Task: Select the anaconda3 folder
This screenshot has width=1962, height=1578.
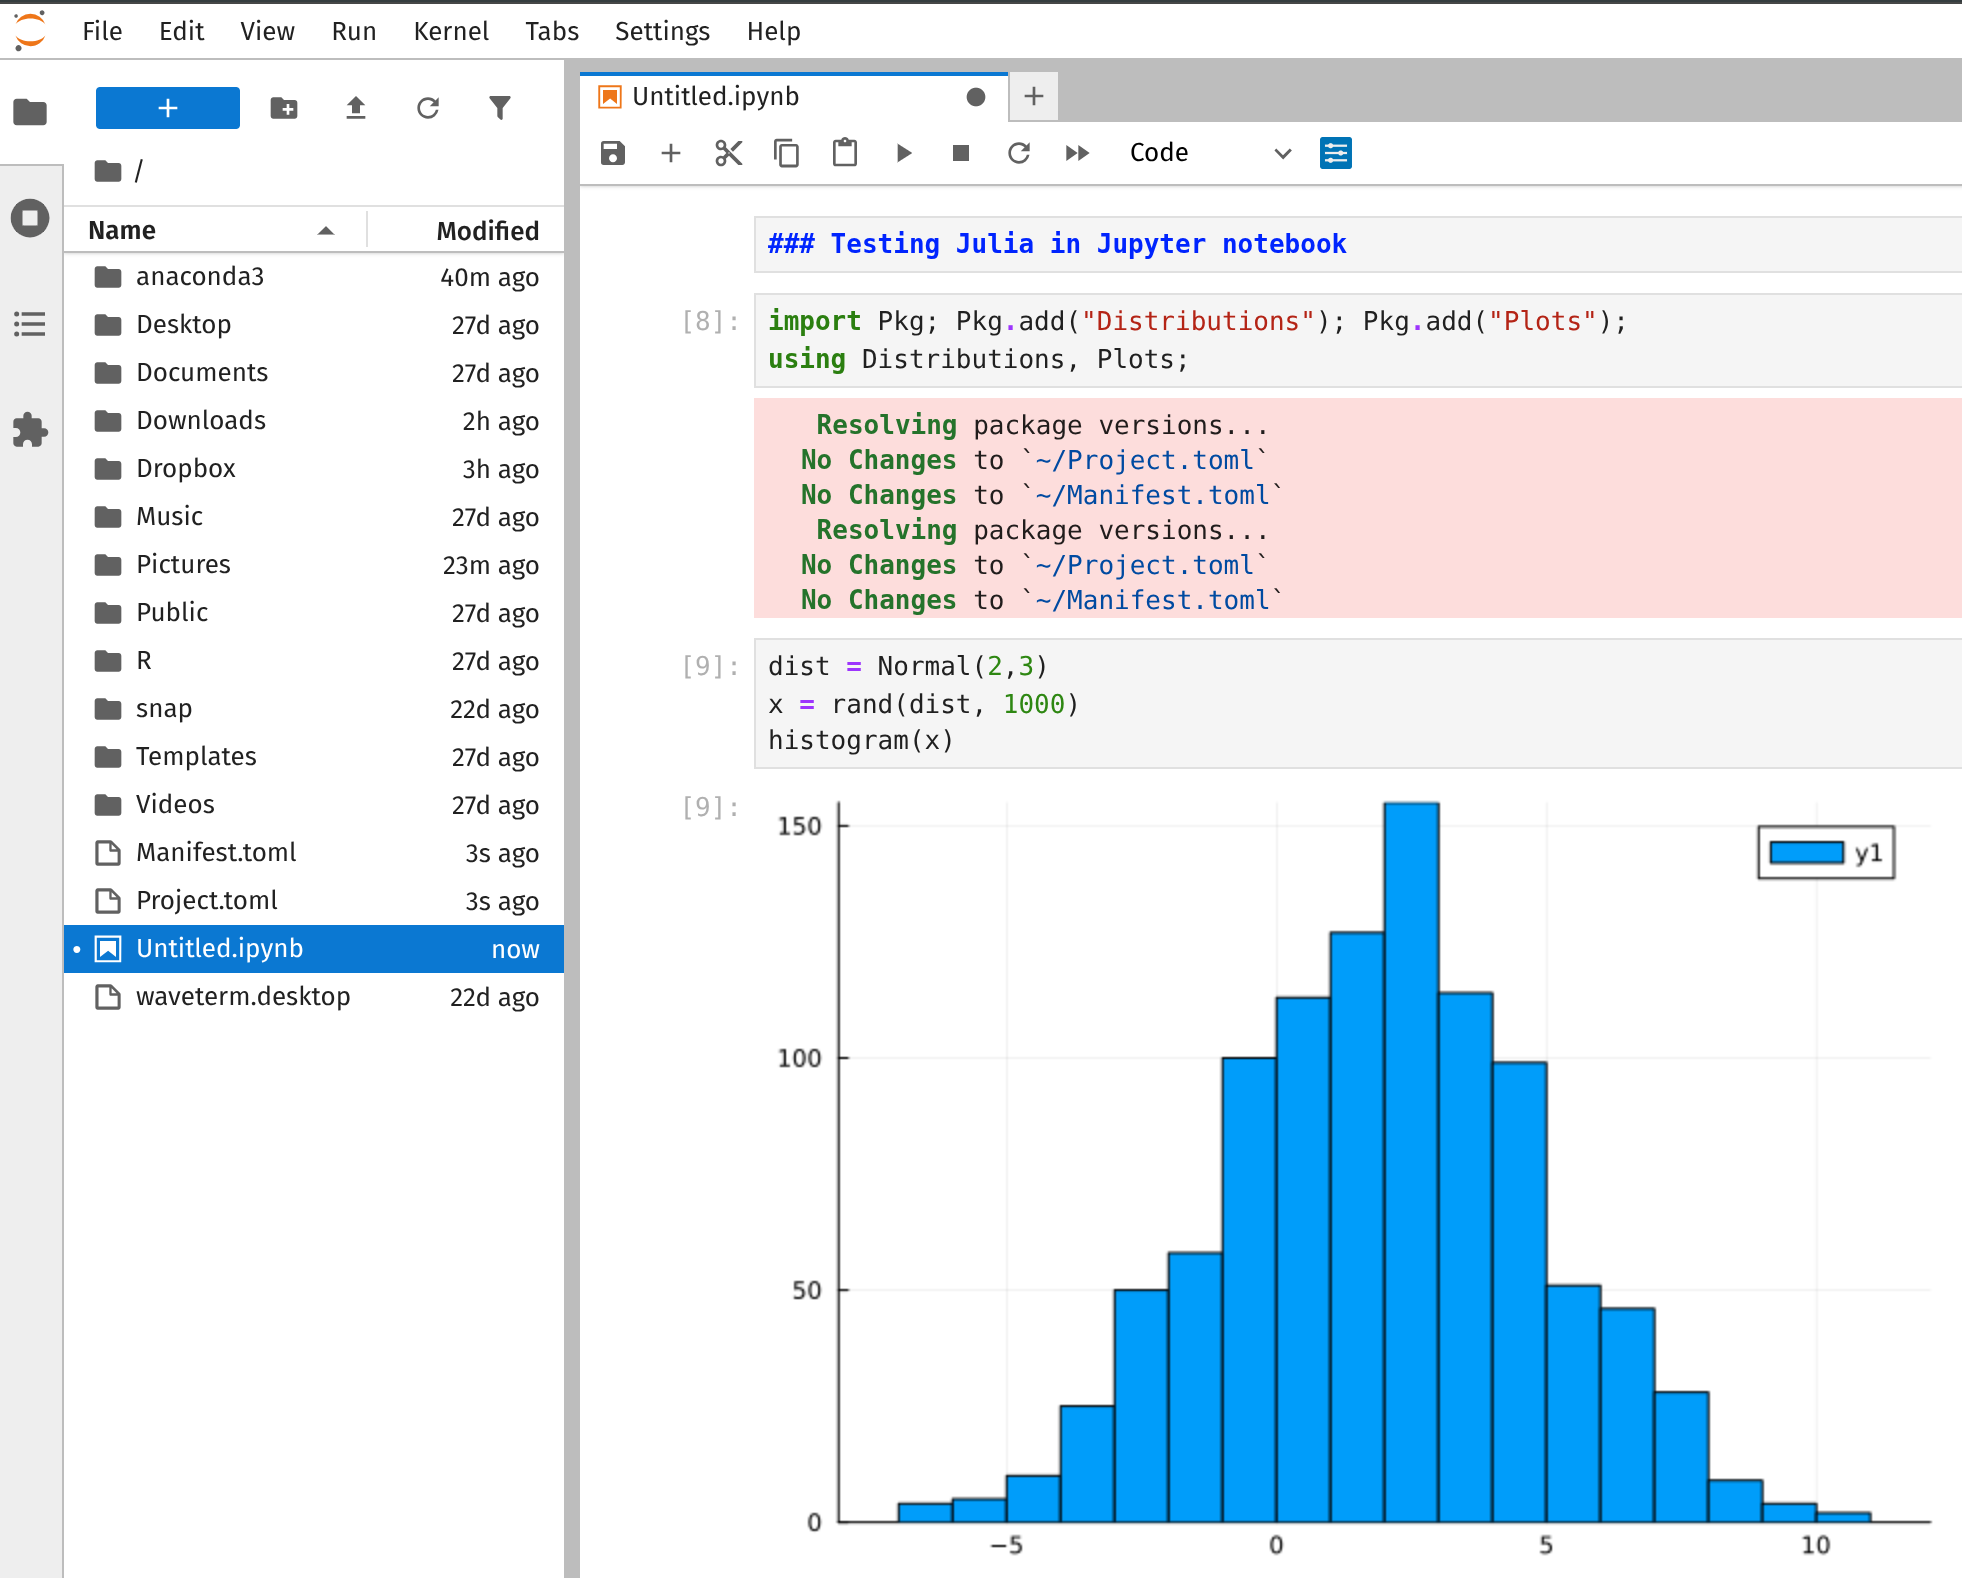Action: (x=314, y=276)
